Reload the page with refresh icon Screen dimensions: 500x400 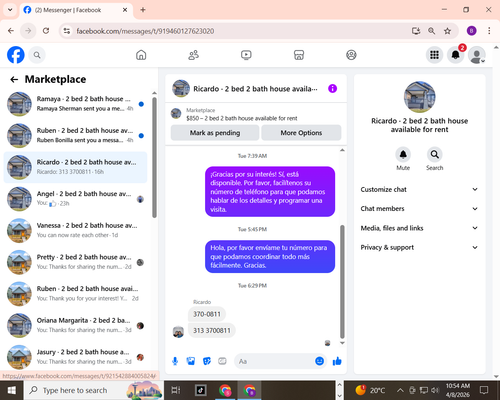[x=46, y=31]
